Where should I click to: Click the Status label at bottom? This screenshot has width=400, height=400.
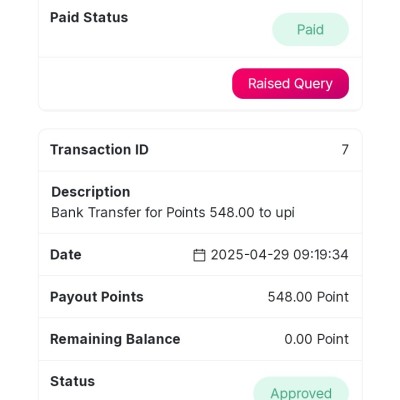coord(72,381)
